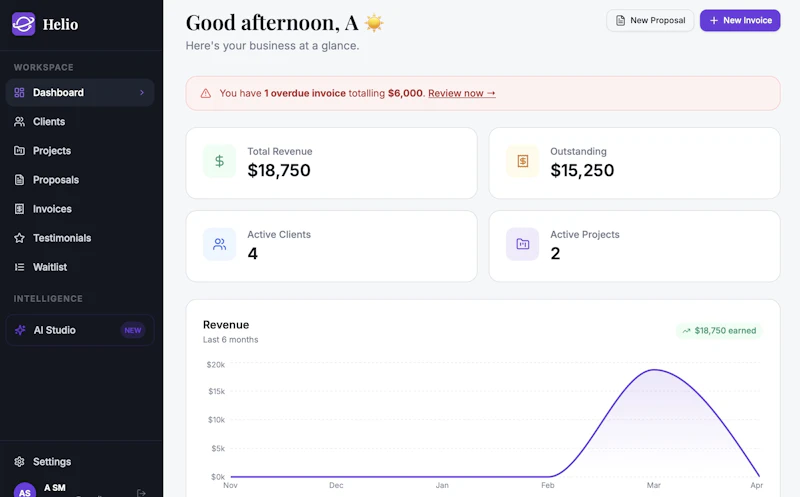The width and height of the screenshot is (800, 497).
Task: Click the Revenue chart heading
Action: 226,325
